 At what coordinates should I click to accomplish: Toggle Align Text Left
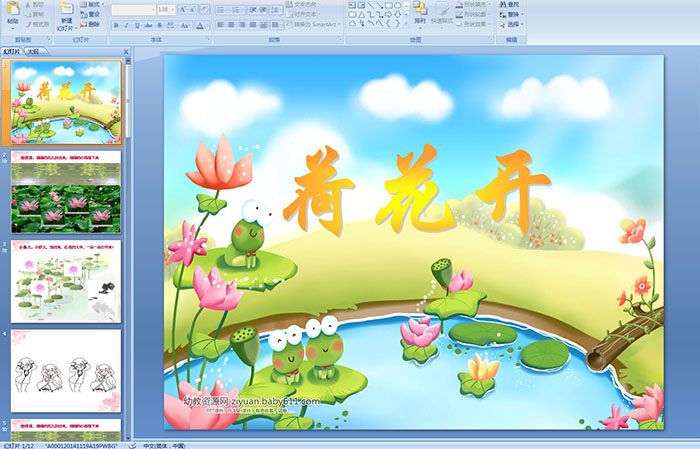pos(221,25)
